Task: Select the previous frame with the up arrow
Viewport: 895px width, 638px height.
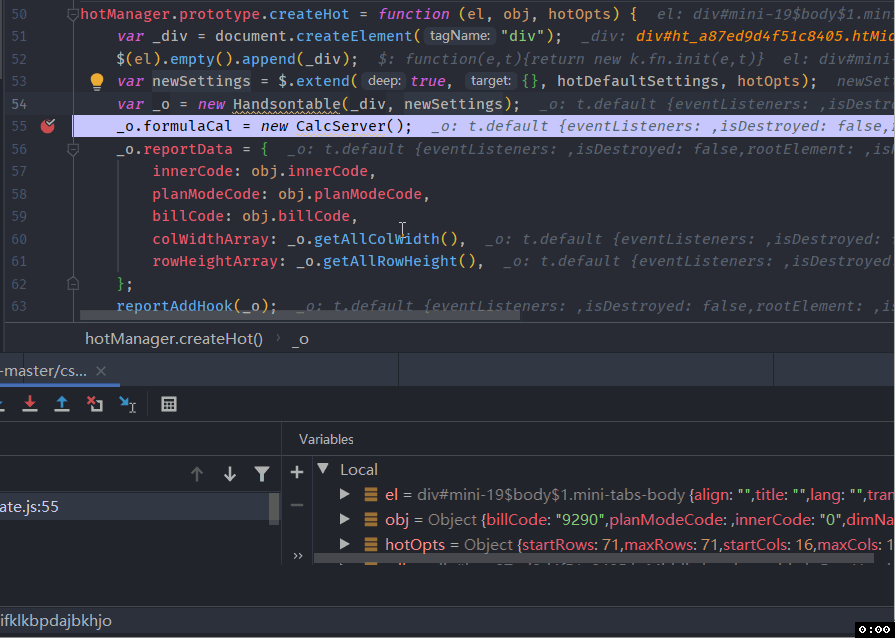Action: point(197,474)
